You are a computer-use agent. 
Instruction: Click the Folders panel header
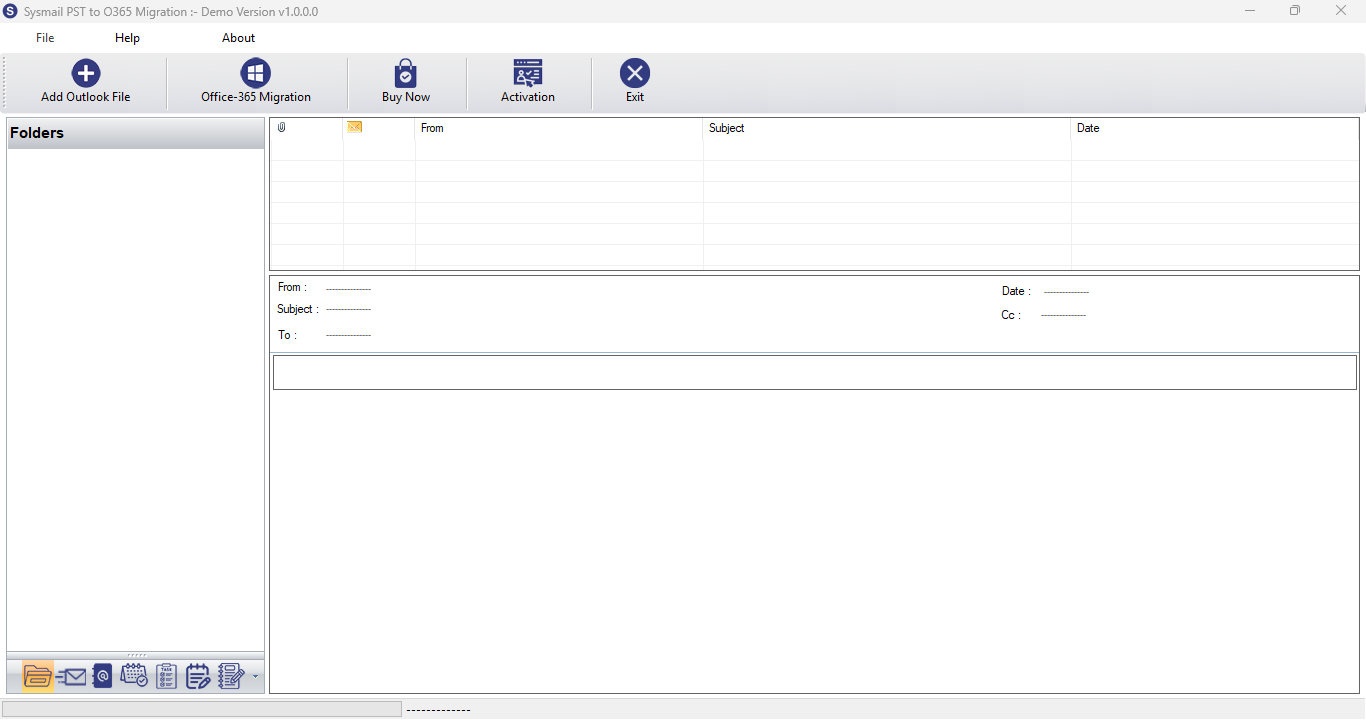(136, 133)
